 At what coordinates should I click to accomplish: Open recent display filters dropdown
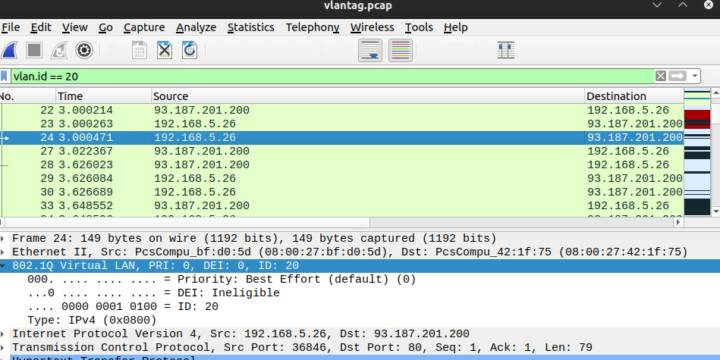[x=695, y=76]
